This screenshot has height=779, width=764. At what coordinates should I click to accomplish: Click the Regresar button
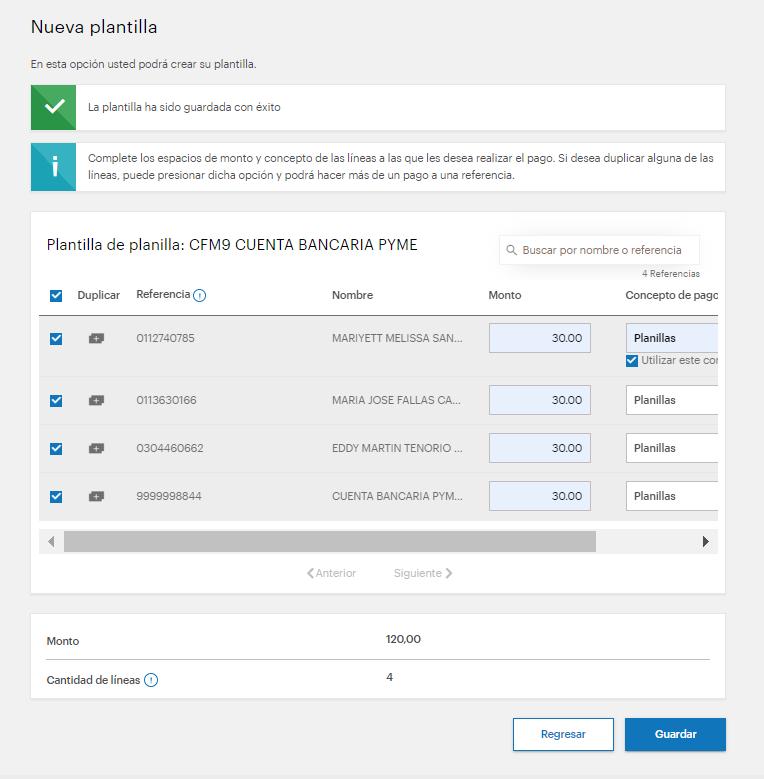pos(563,734)
